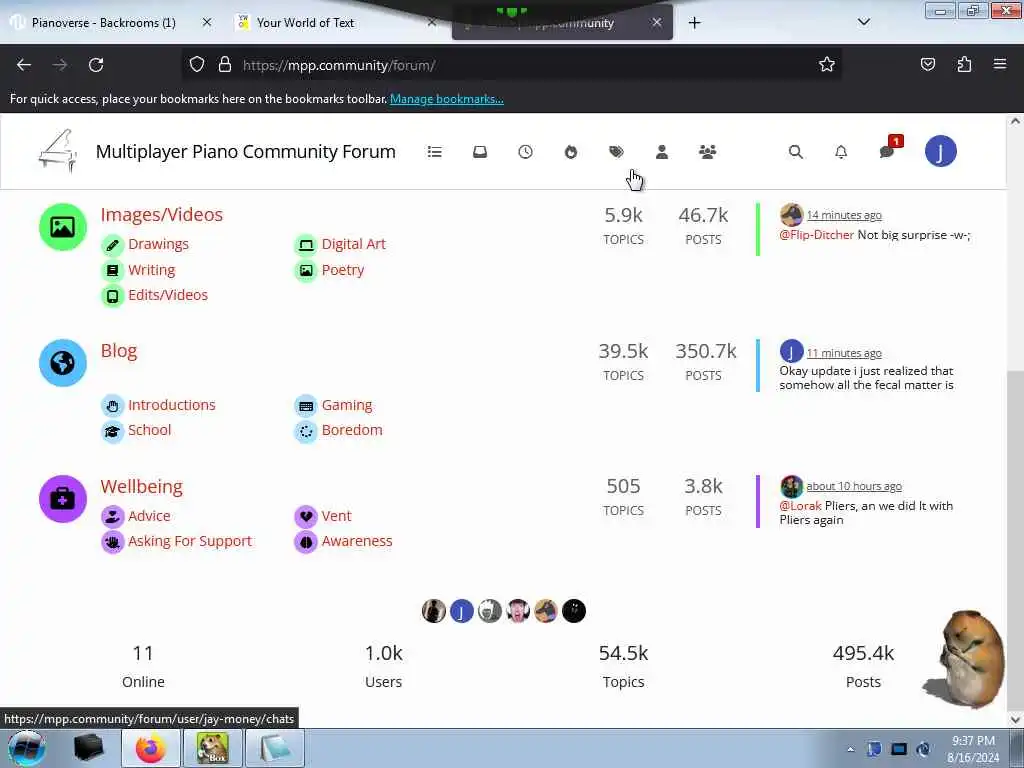Click the purple Wellbeing medkit icon
Viewport: 1024px width, 768px height.
click(x=63, y=499)
